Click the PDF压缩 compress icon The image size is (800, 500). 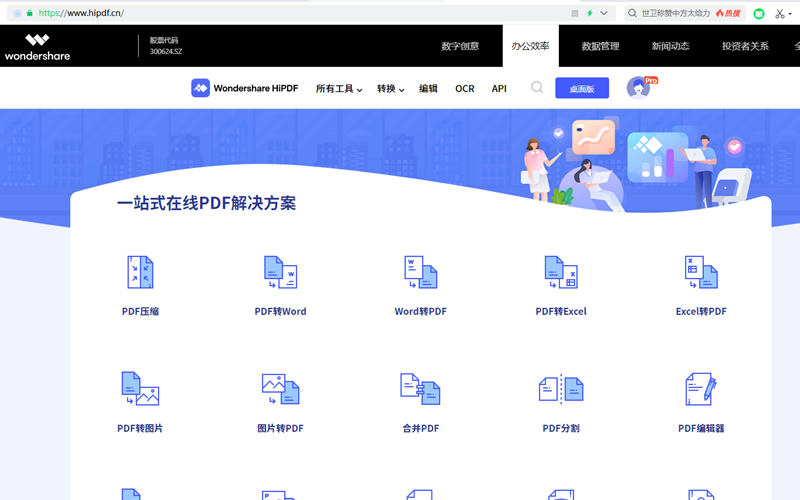point(140,272)
